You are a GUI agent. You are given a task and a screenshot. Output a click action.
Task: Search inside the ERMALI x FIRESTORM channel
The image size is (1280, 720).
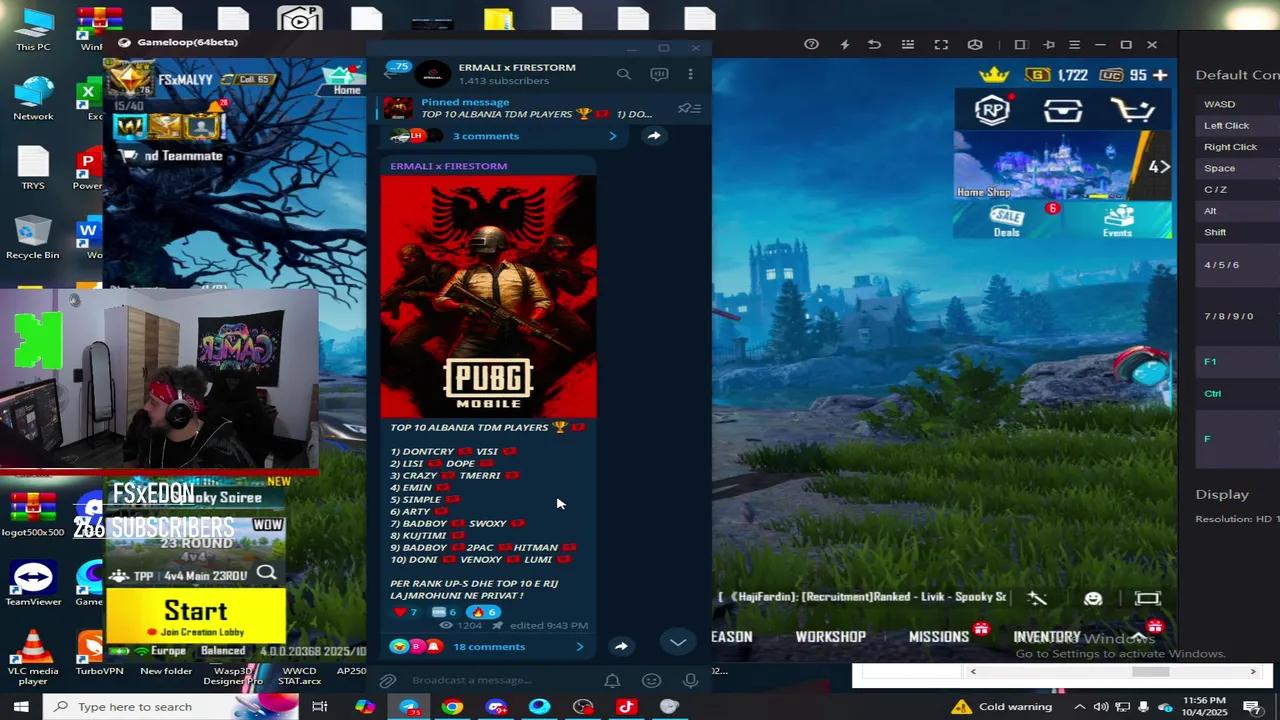(x=623, y=74)
